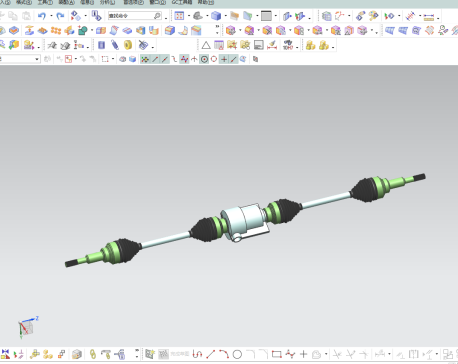Click the gray background rectangle icon
This screenshot has height=364, width=458.
266,16
